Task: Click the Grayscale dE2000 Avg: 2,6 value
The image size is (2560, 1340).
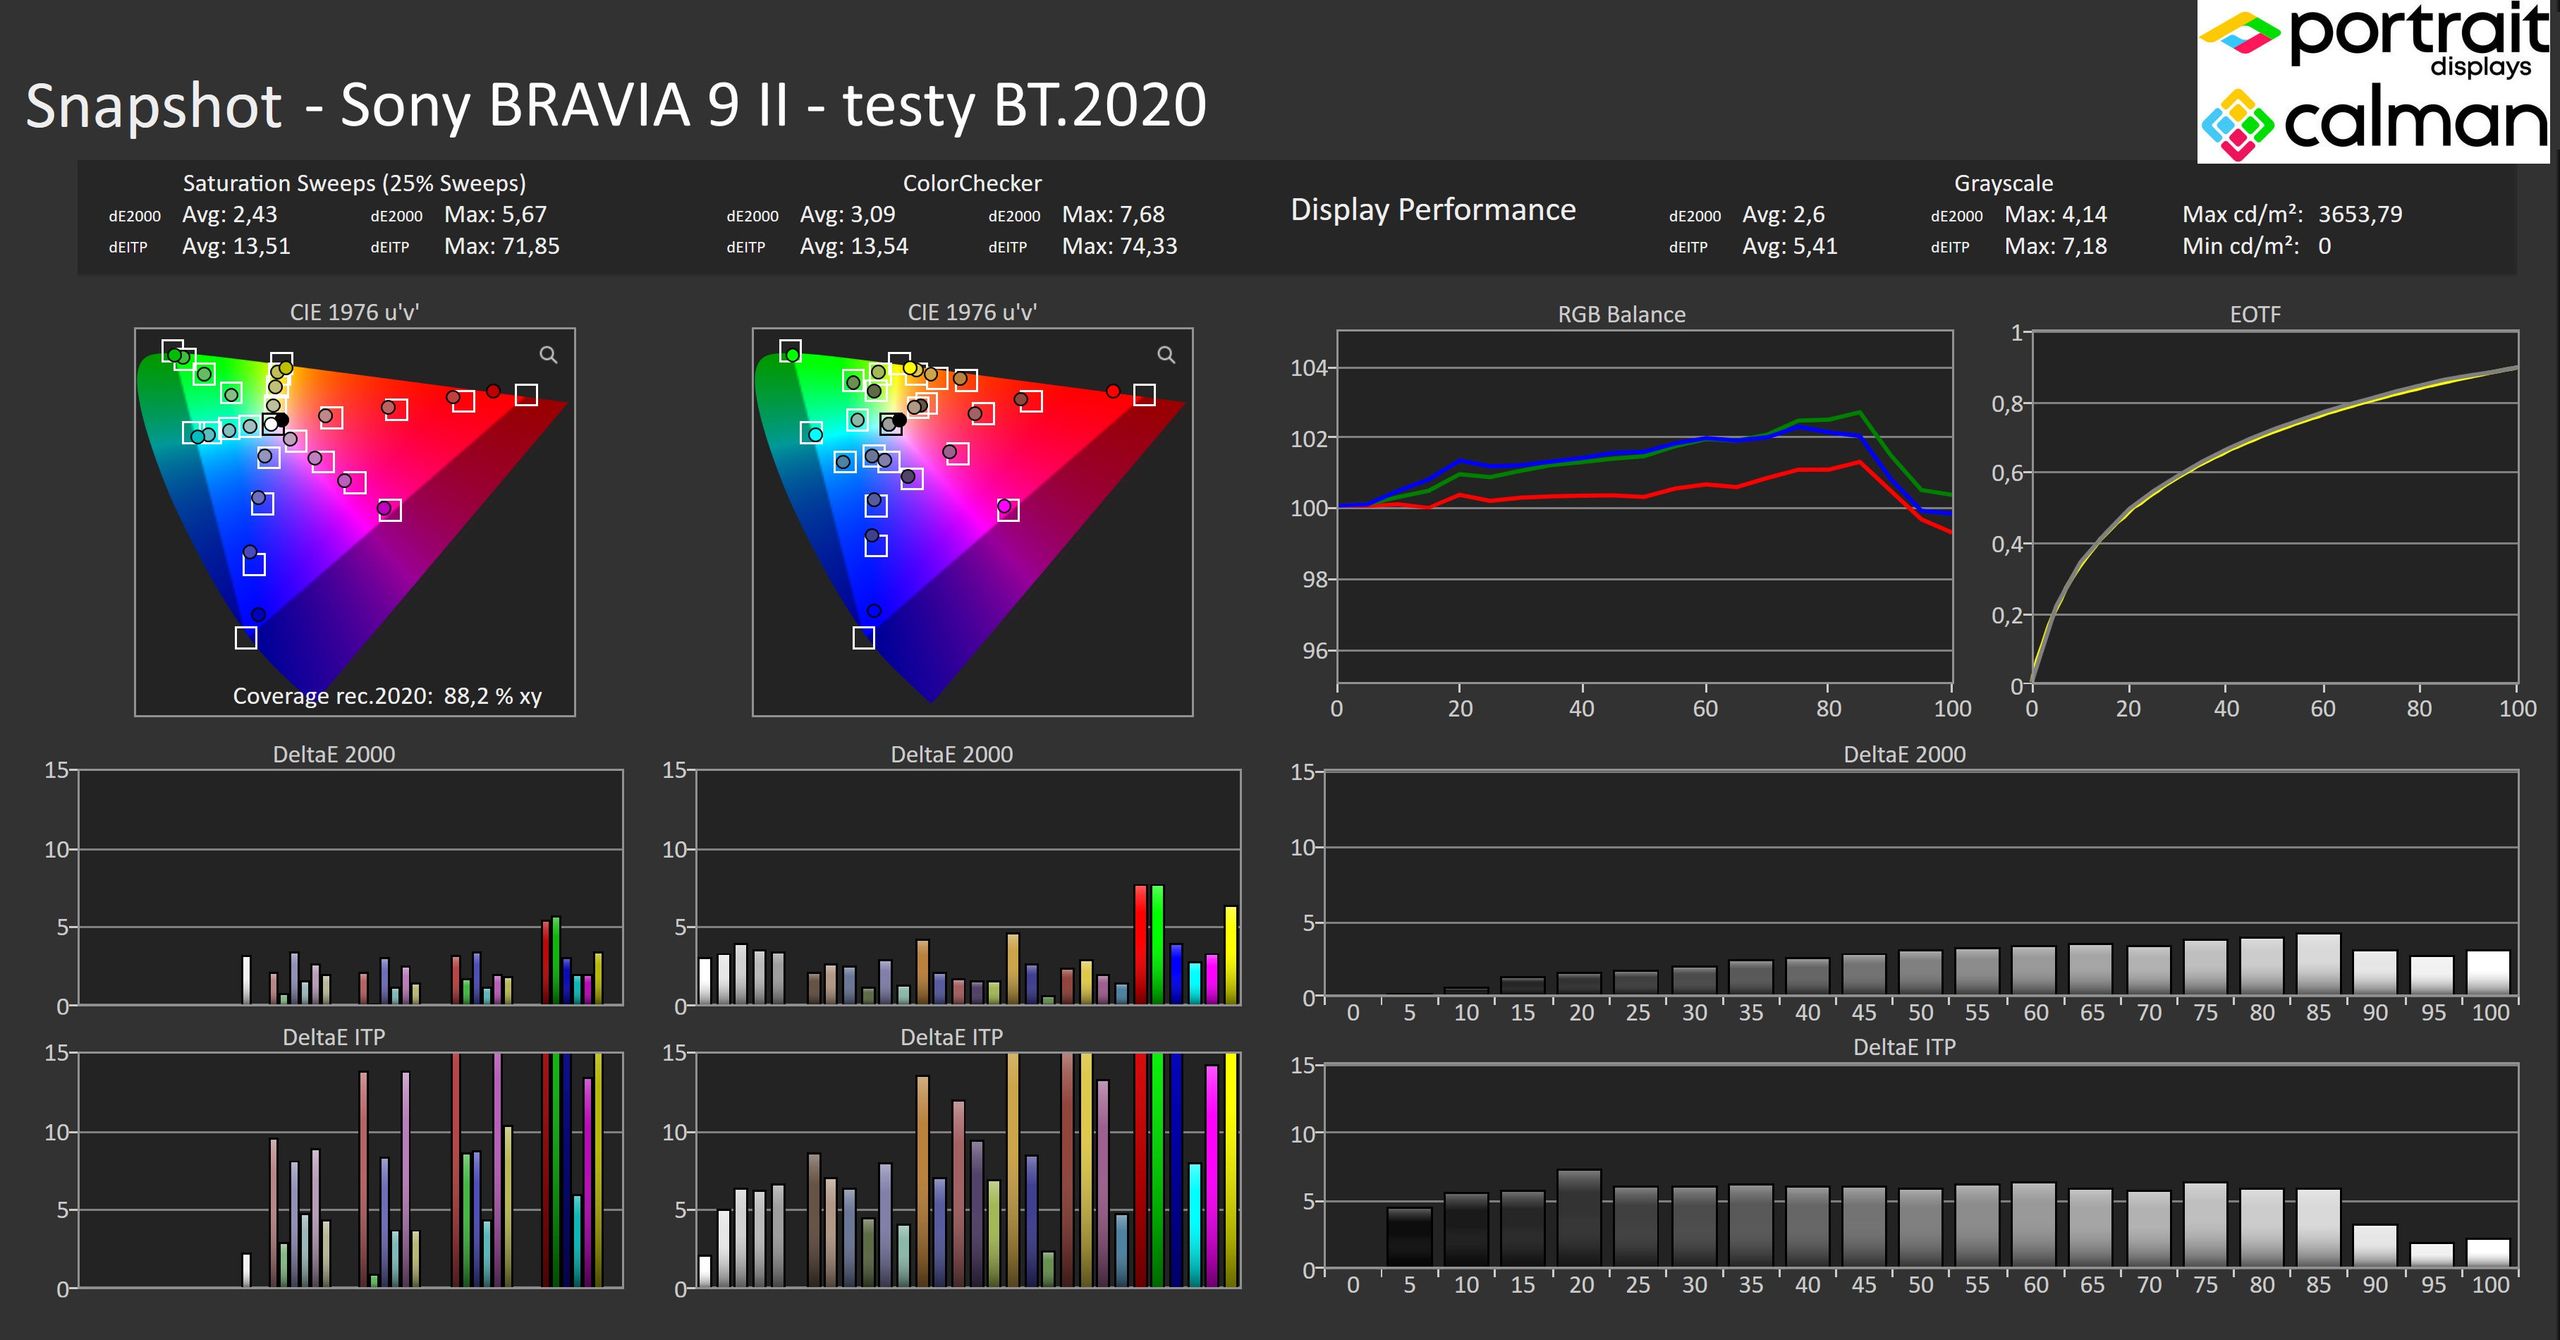Action: click(x=1783, y=214)
